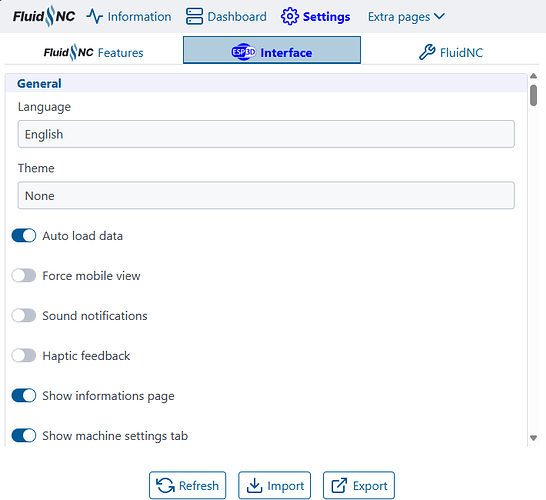Enable the Sound notifications toggle
This screenshot has width=546, height=500.
point(24,316)
